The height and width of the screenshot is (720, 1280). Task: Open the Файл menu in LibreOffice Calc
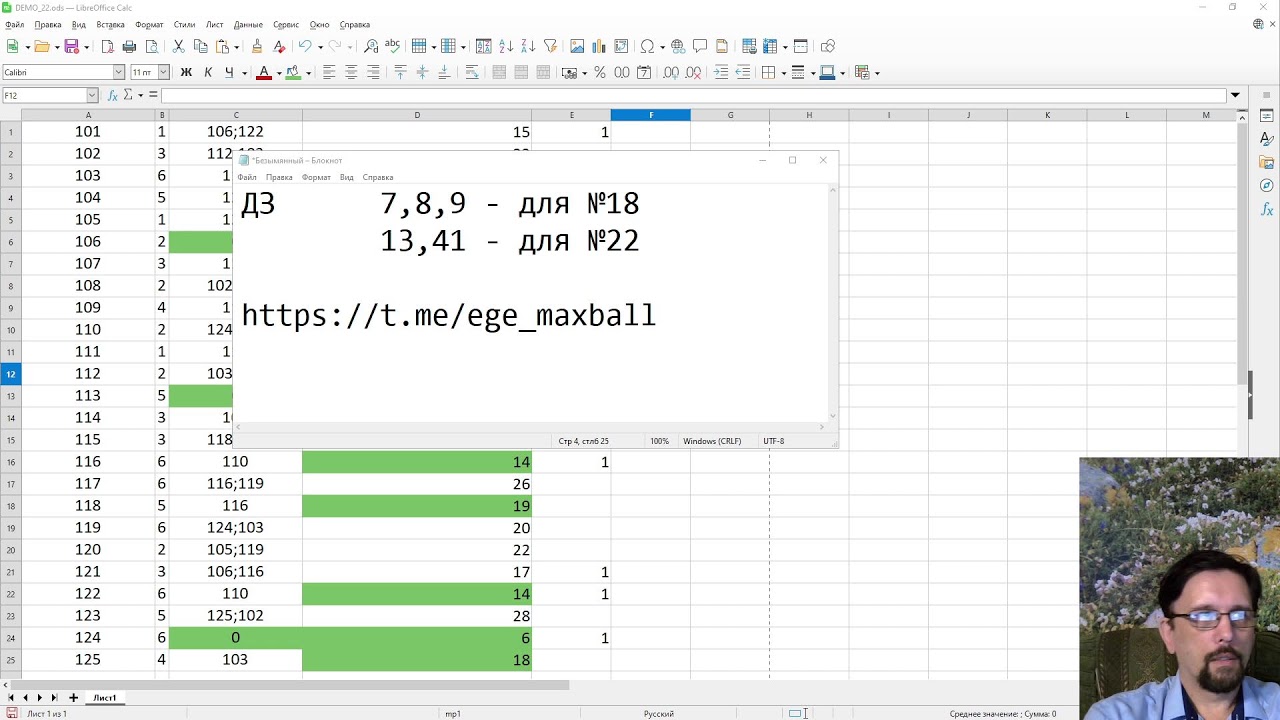pos(14,24)
